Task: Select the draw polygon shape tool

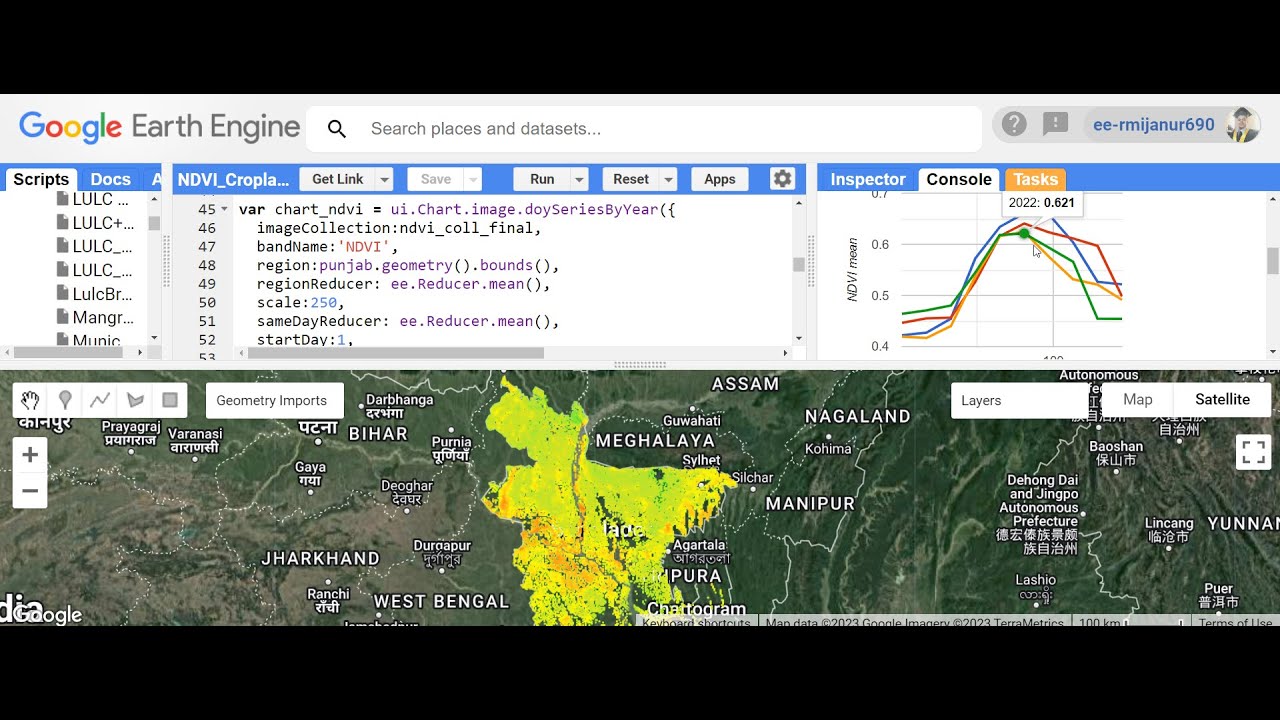Action: (x=135, y=400)
